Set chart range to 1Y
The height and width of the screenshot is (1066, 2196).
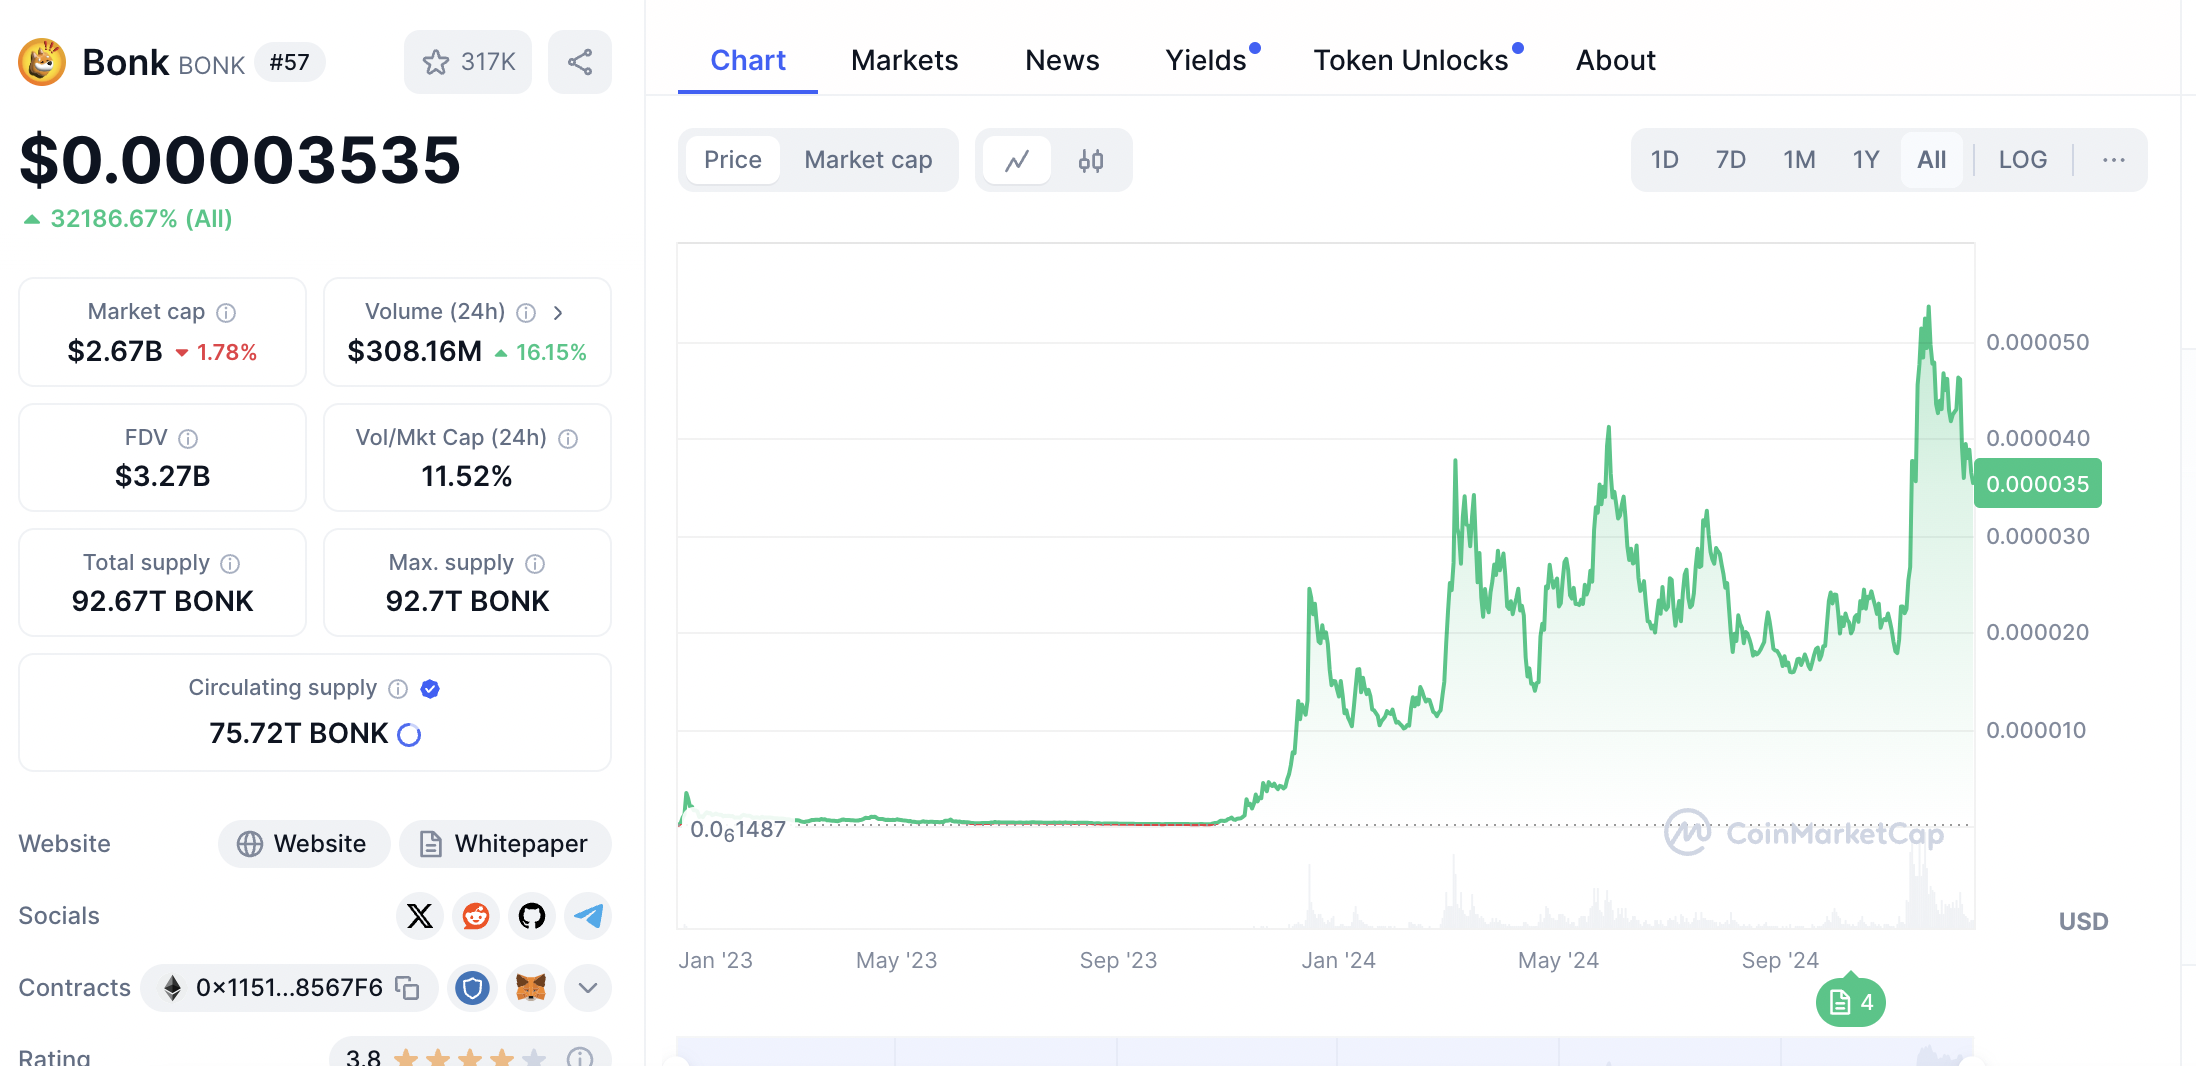click(1866, 160)
